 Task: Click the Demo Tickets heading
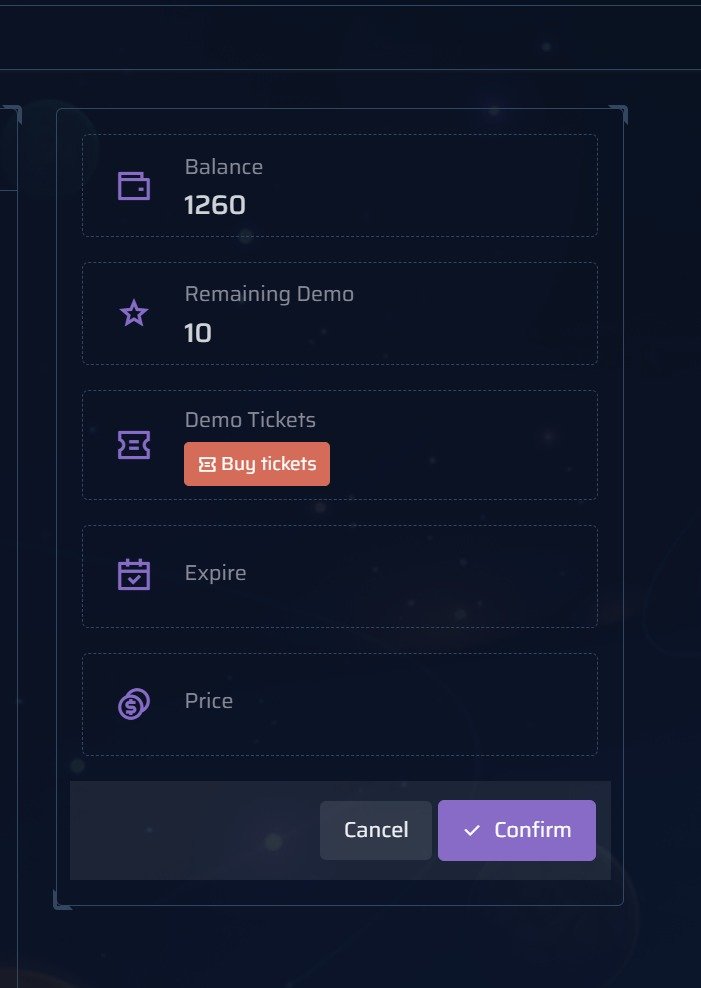(x=250, y=420)
